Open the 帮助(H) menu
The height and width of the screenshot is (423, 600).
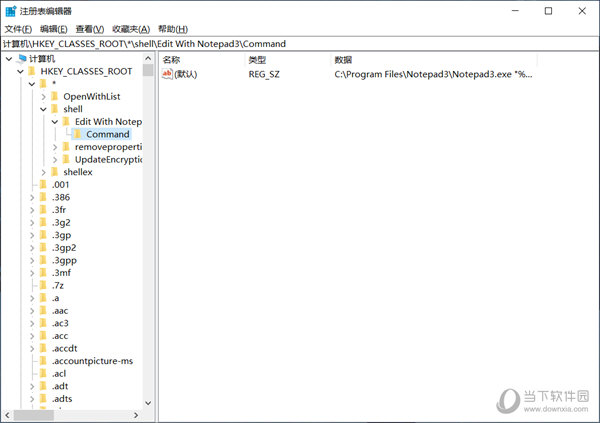coord(173,29)
